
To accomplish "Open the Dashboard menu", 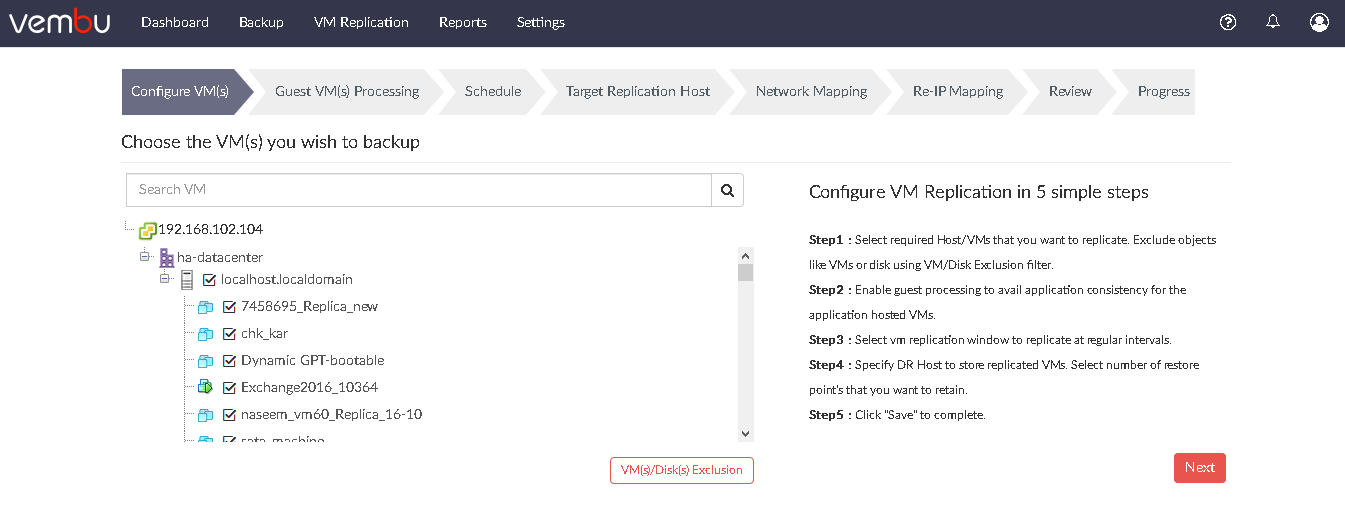I will tap(175, 22).
